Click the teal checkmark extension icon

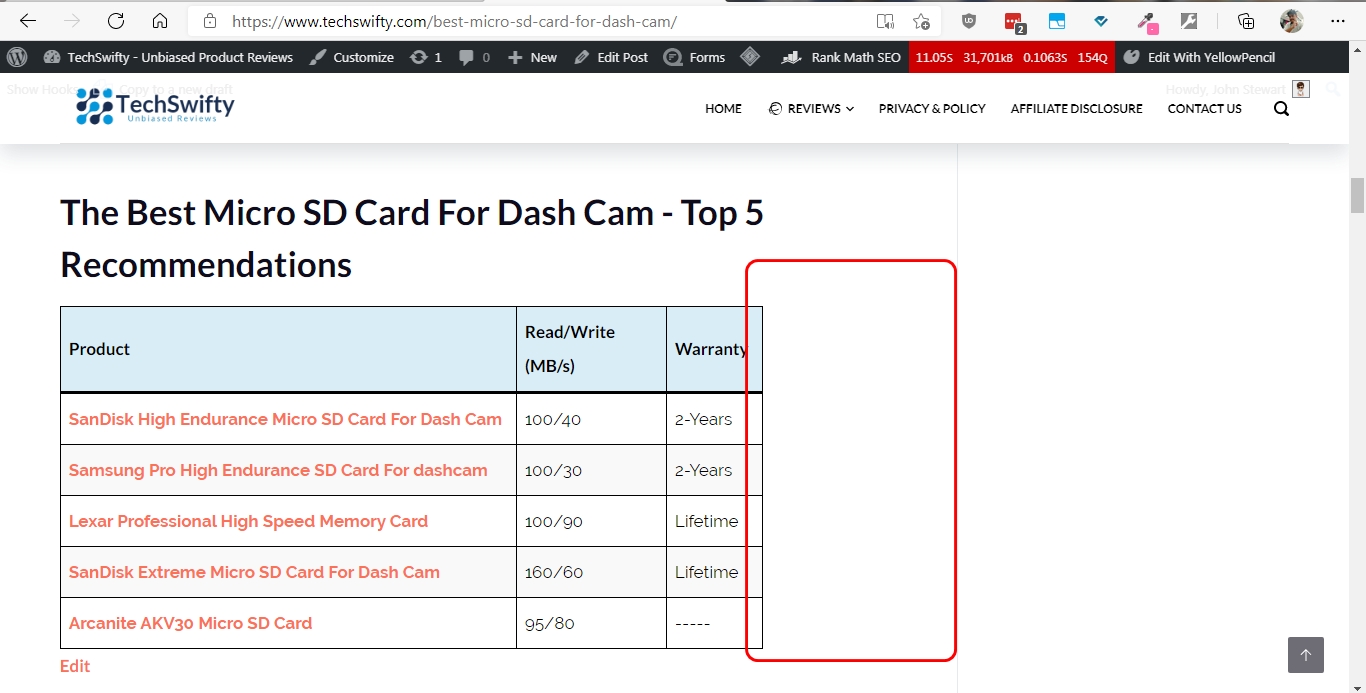tap(1101, 21)
